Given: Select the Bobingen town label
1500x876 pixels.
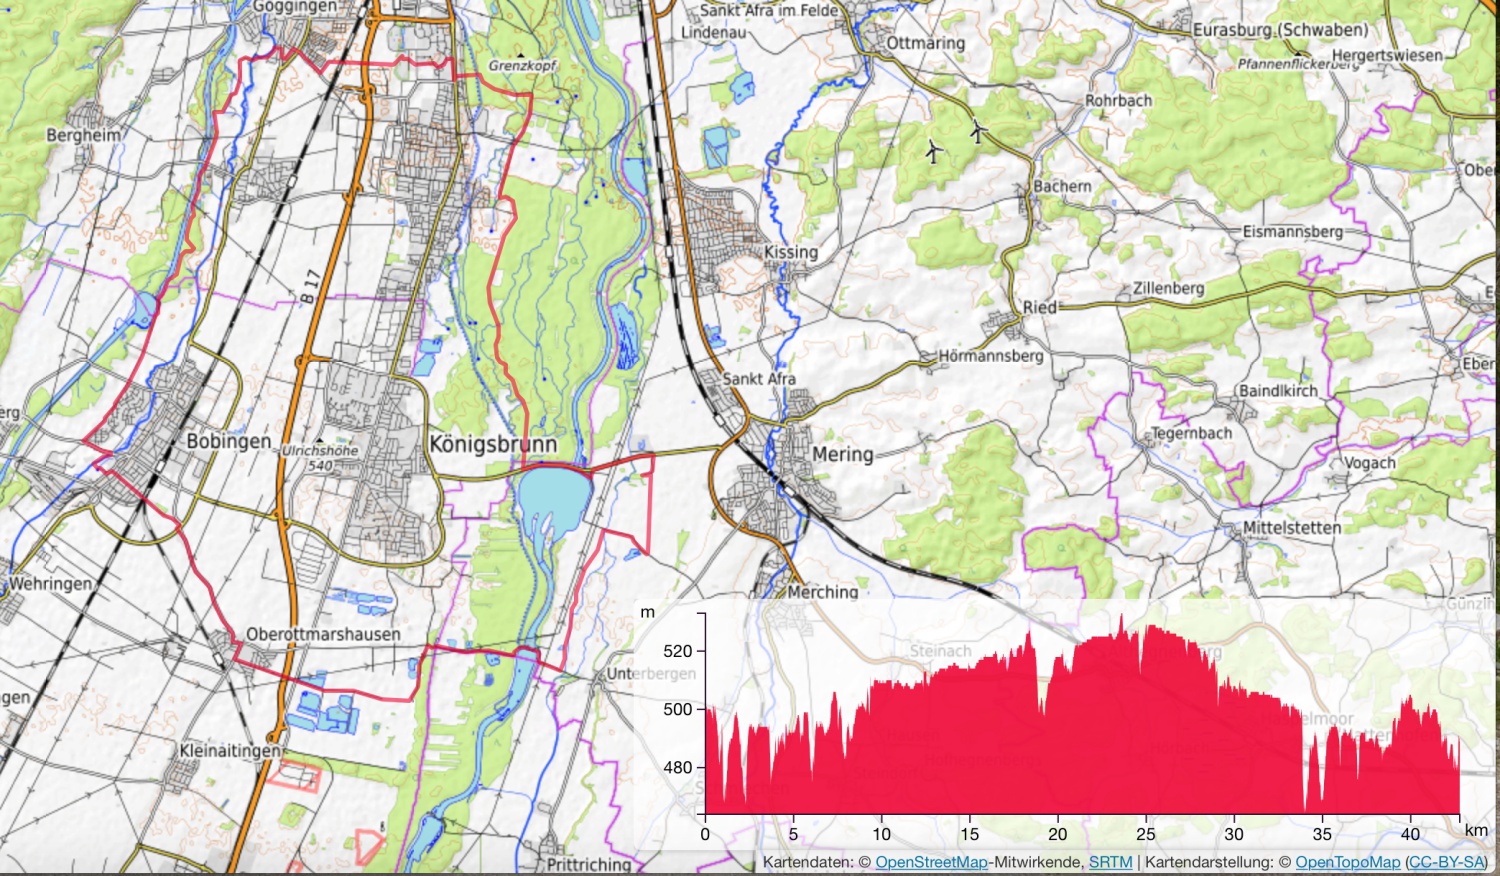Looking at the screenshot, I should coord(228,441).
